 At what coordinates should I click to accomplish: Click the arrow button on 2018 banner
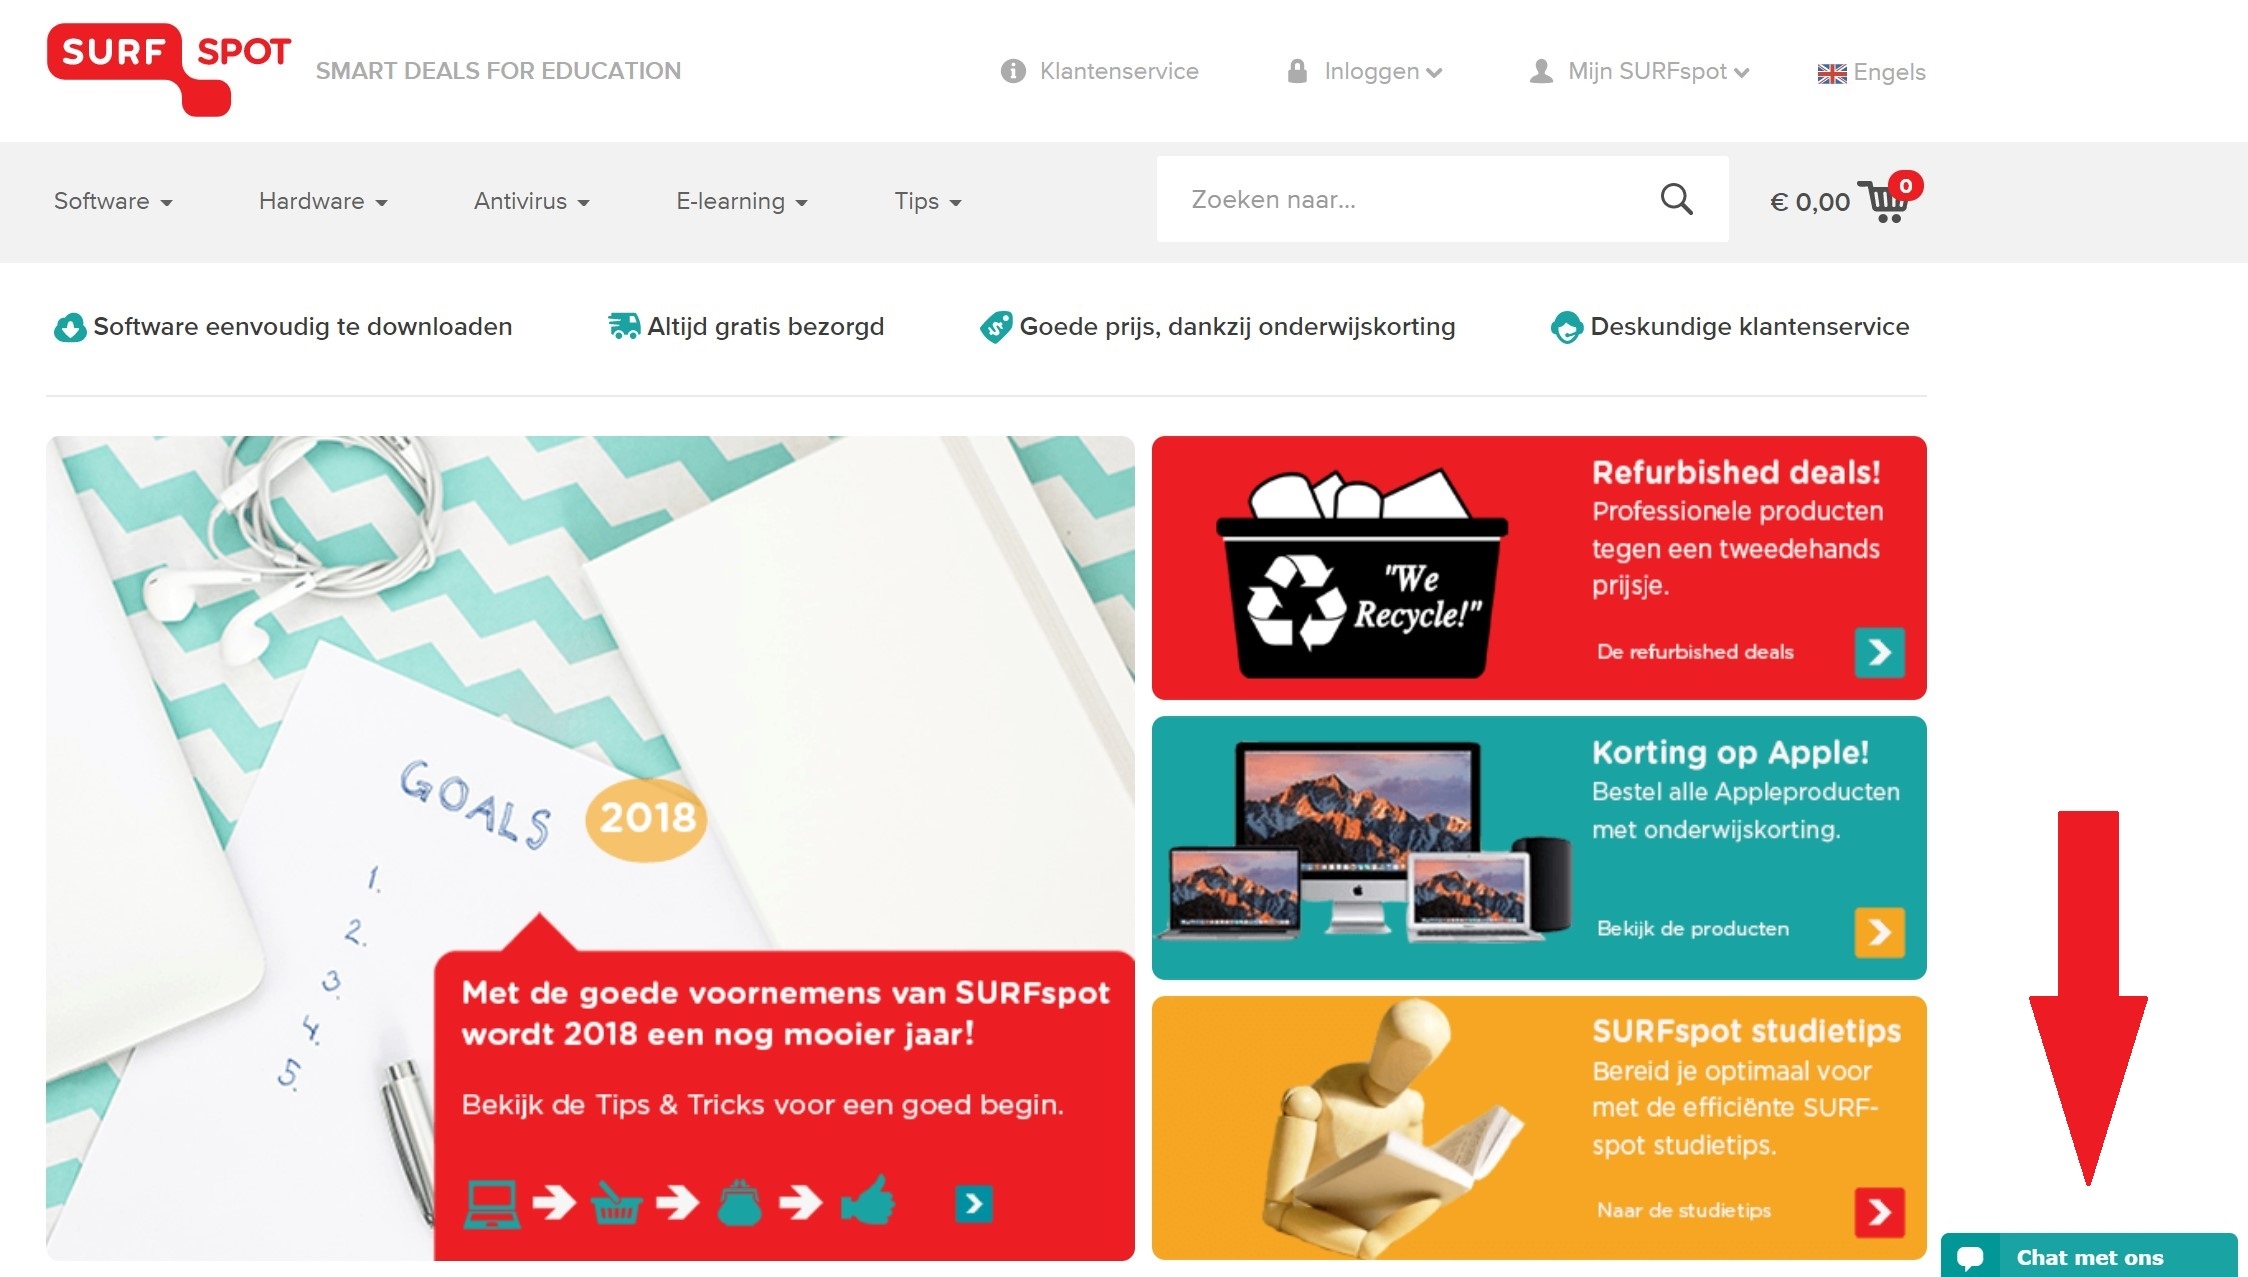pyautogui.click(x=973, y=1203)
